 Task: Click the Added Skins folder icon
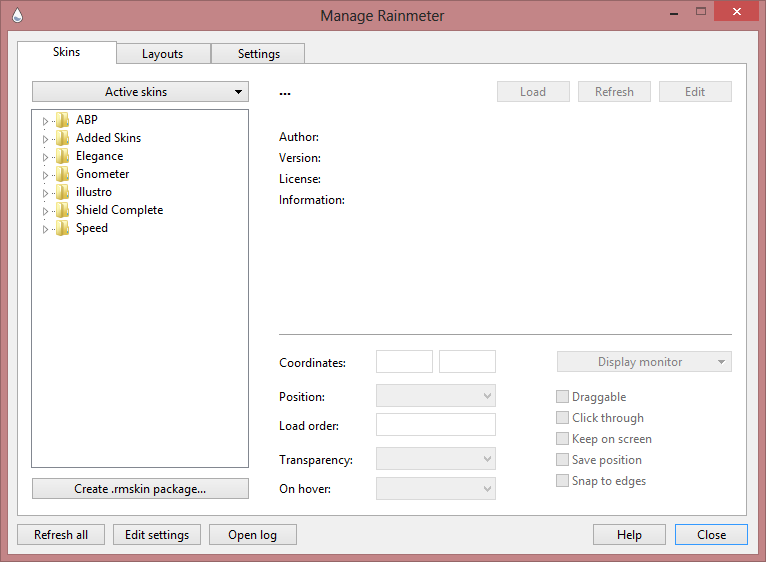(62, 138)
